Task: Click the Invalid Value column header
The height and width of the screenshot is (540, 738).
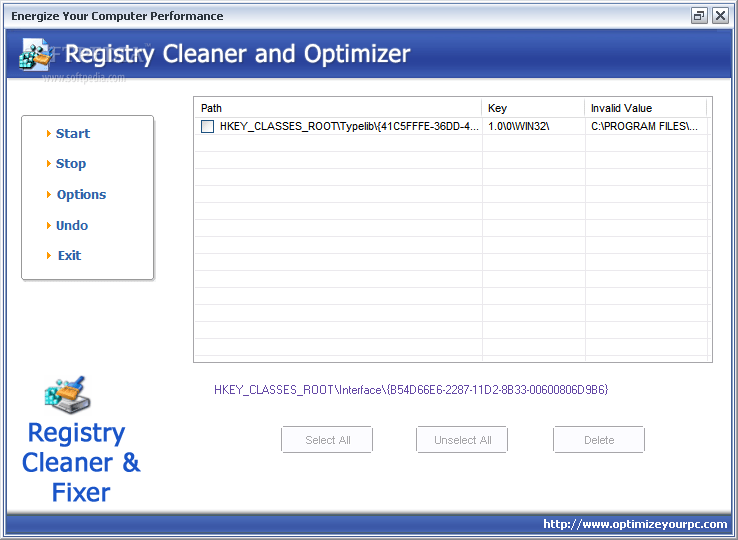Action: [x=646, y=108]
